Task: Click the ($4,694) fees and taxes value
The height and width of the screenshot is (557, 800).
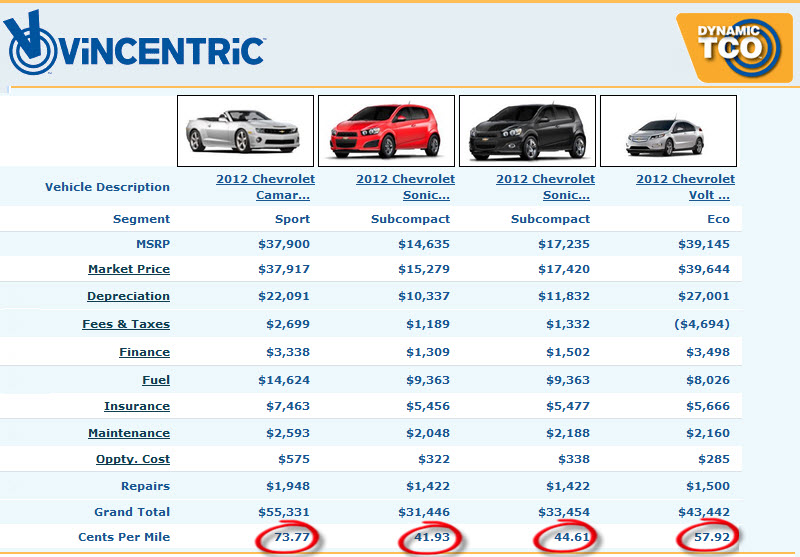Action: coord(702,324)
